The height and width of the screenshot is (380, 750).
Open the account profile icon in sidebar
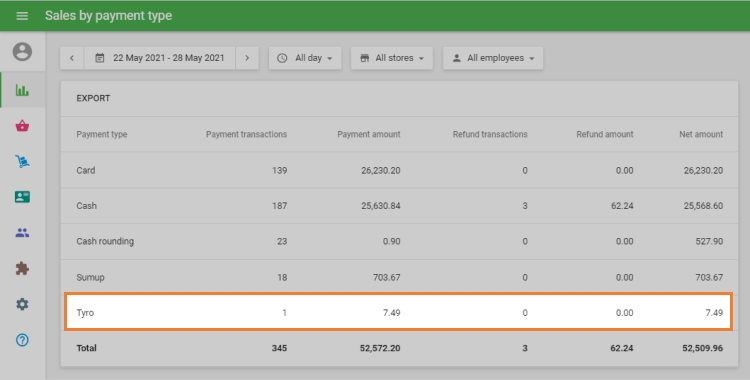click(22, 52)
